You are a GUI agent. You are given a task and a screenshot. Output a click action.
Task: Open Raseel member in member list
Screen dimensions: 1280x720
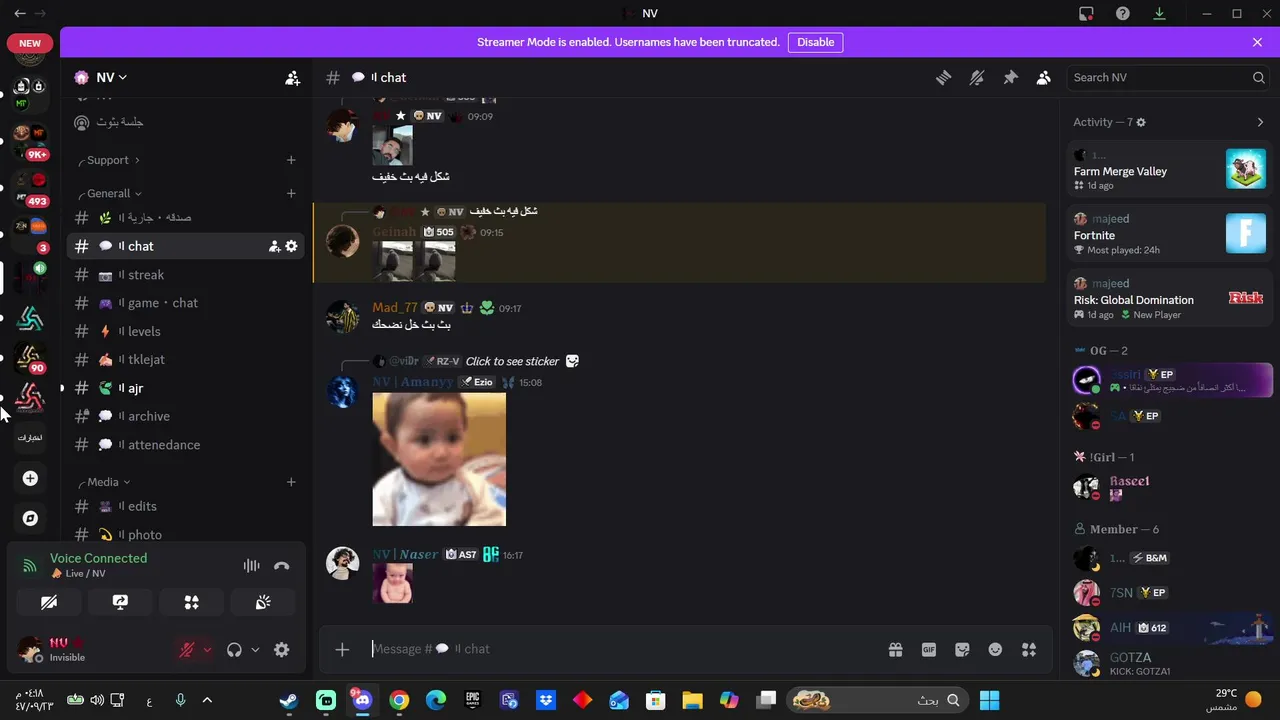point(1170,487)
